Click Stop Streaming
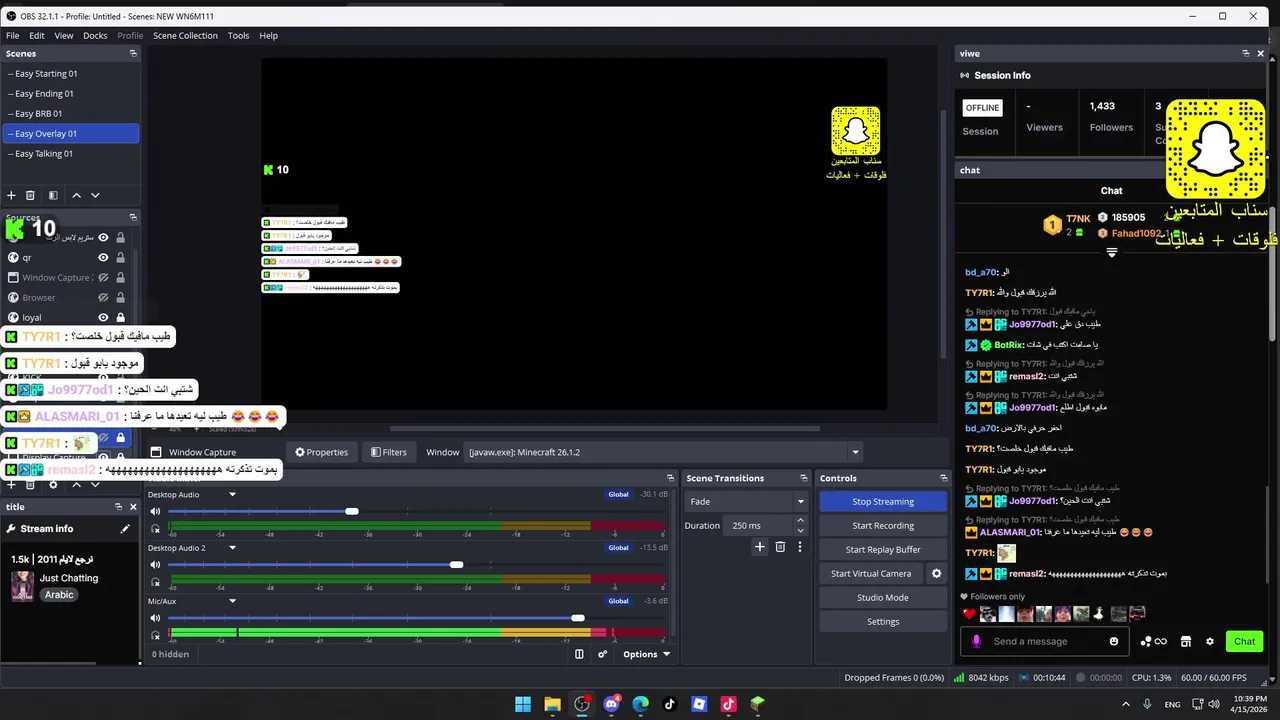Image resolution: width=1280 pixels, height=720 pixels. click(883, 501)
